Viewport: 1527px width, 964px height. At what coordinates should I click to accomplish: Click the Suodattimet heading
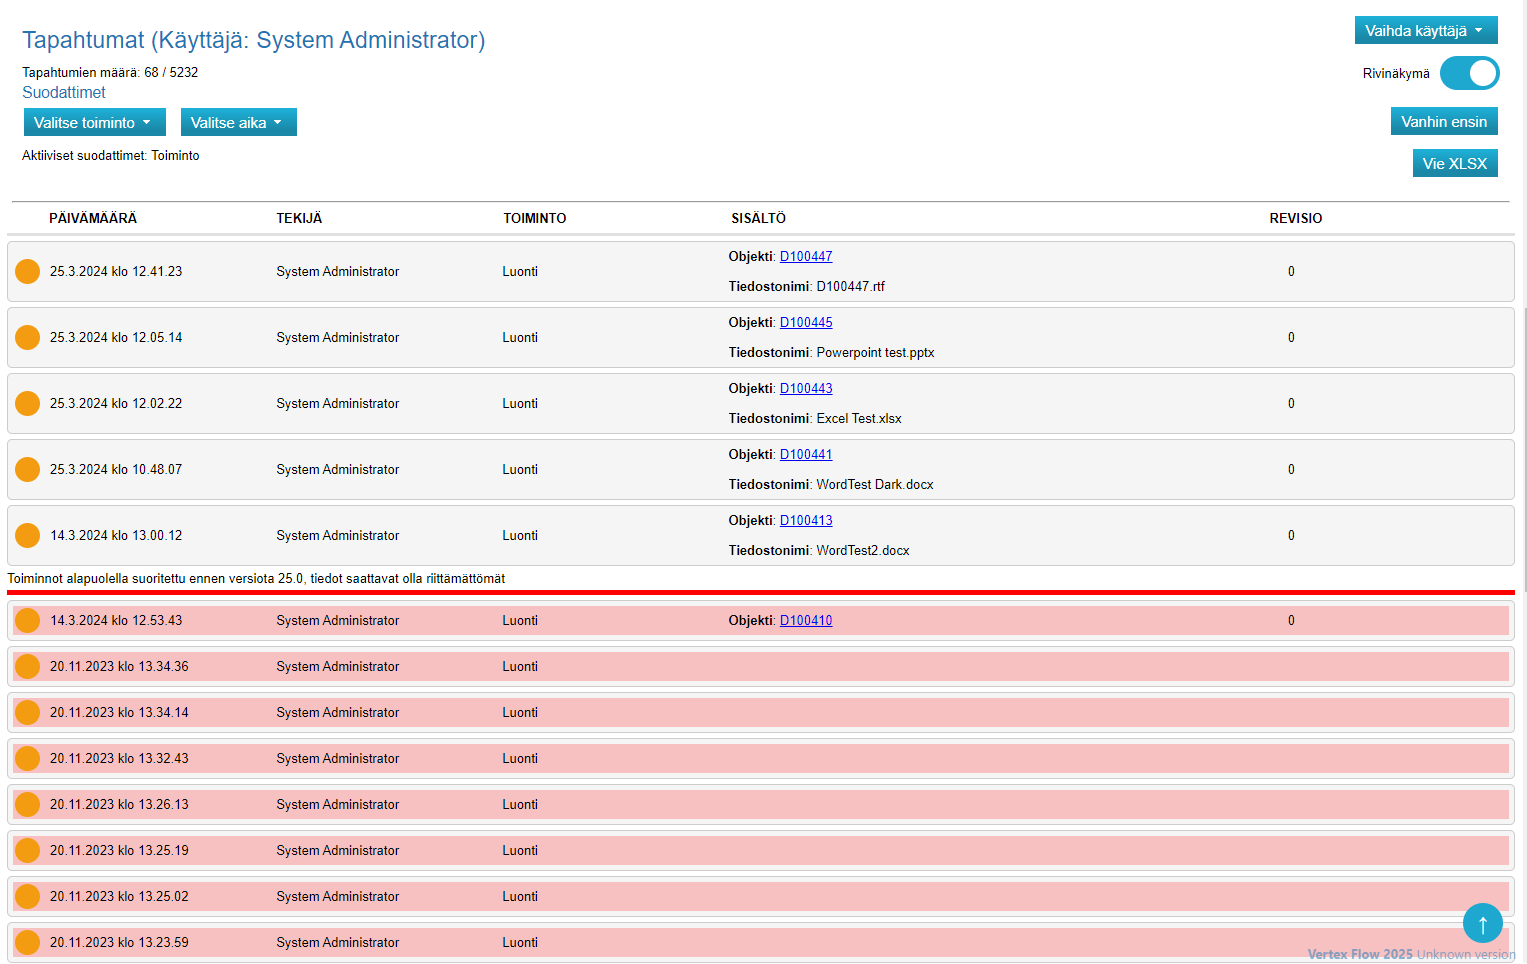click(x=64, y=92)
